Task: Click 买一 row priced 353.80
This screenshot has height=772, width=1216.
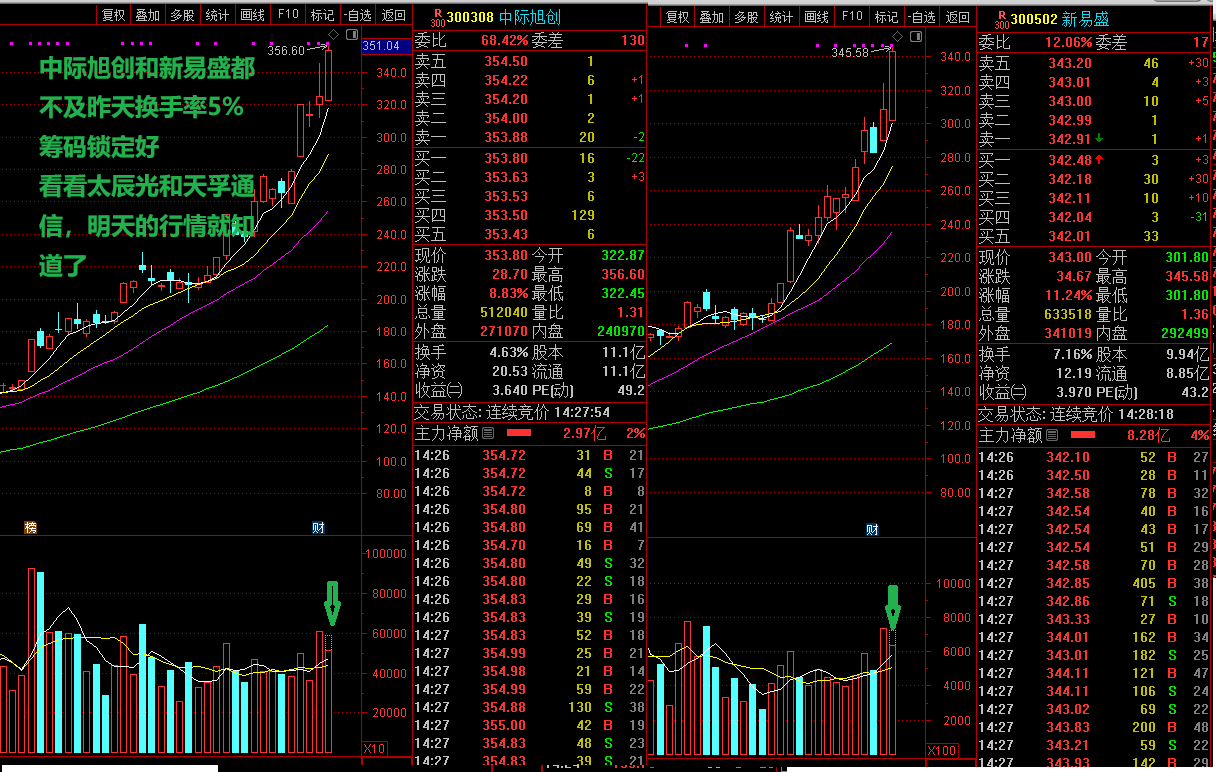Action: coord(530,159)
